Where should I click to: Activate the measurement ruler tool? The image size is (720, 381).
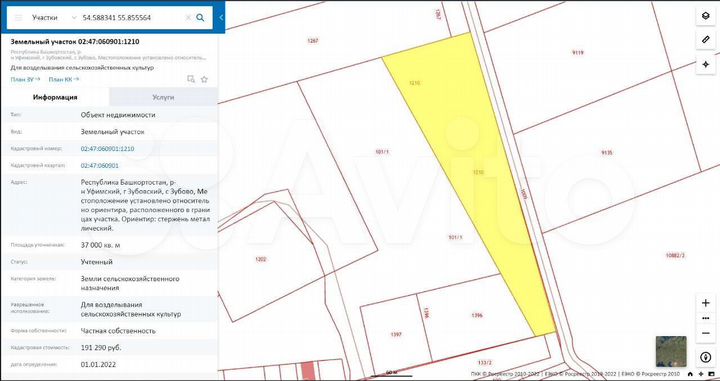pos(706,40)
